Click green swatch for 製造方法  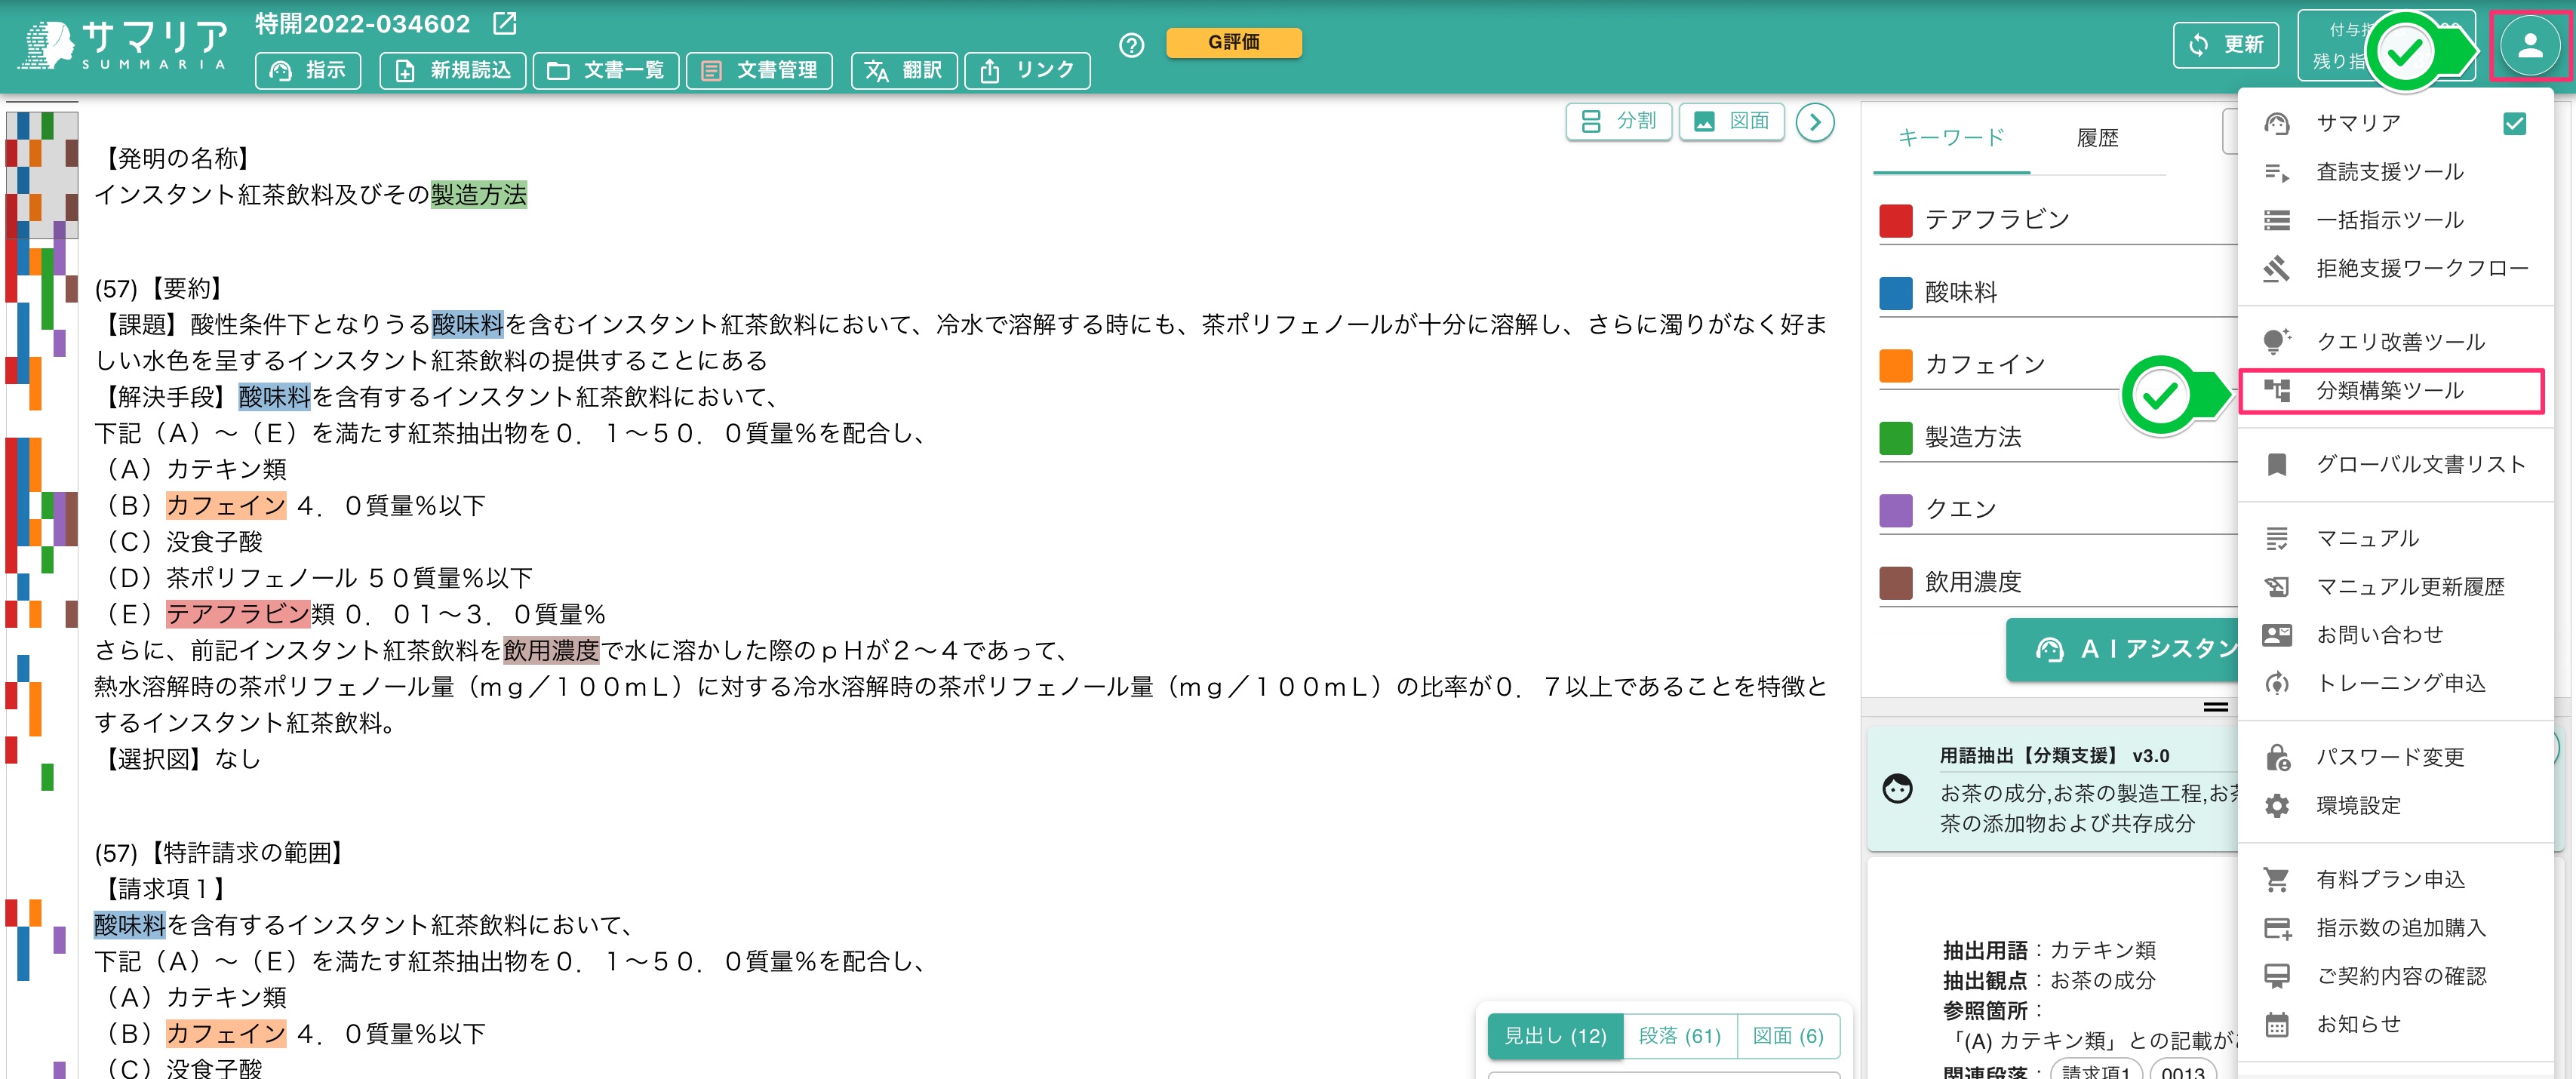point(1896,437)
